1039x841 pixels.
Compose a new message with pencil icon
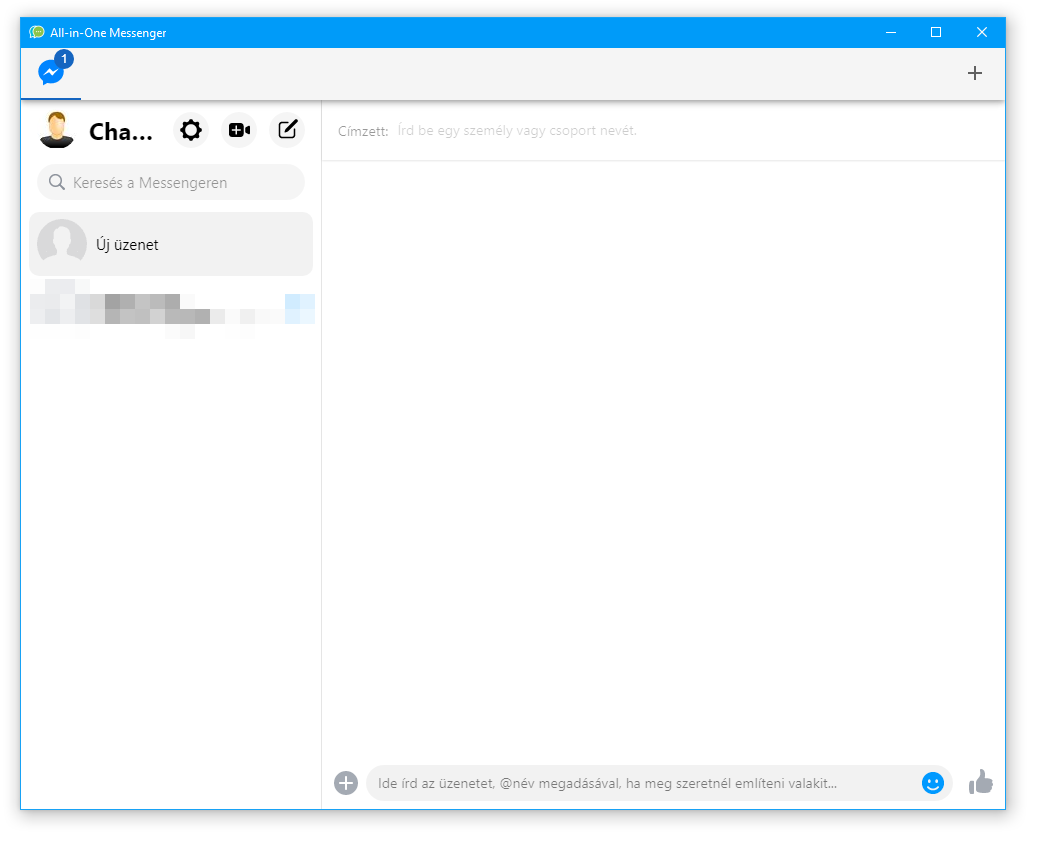[x=287, y=130]
